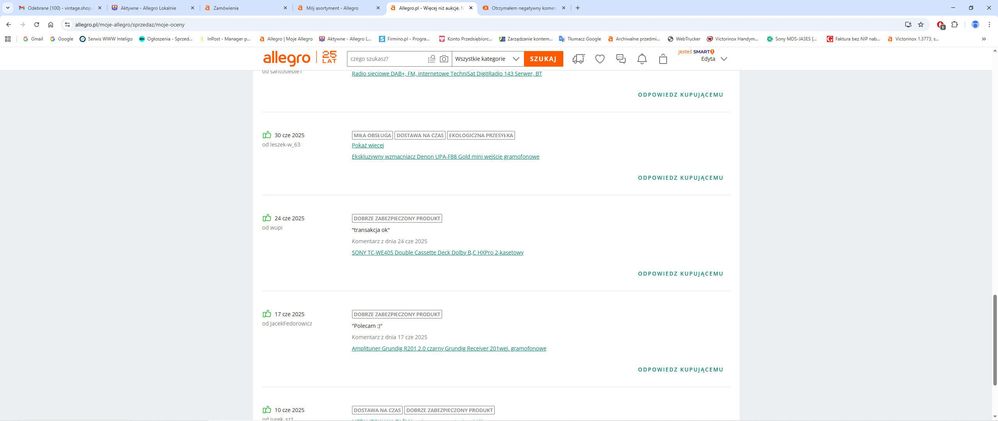The image size is (998, 421).
Task: Click the DOBRZE ZABEZPIECZONY PRODUKT tag in wupi review
Action: [397, 218]
